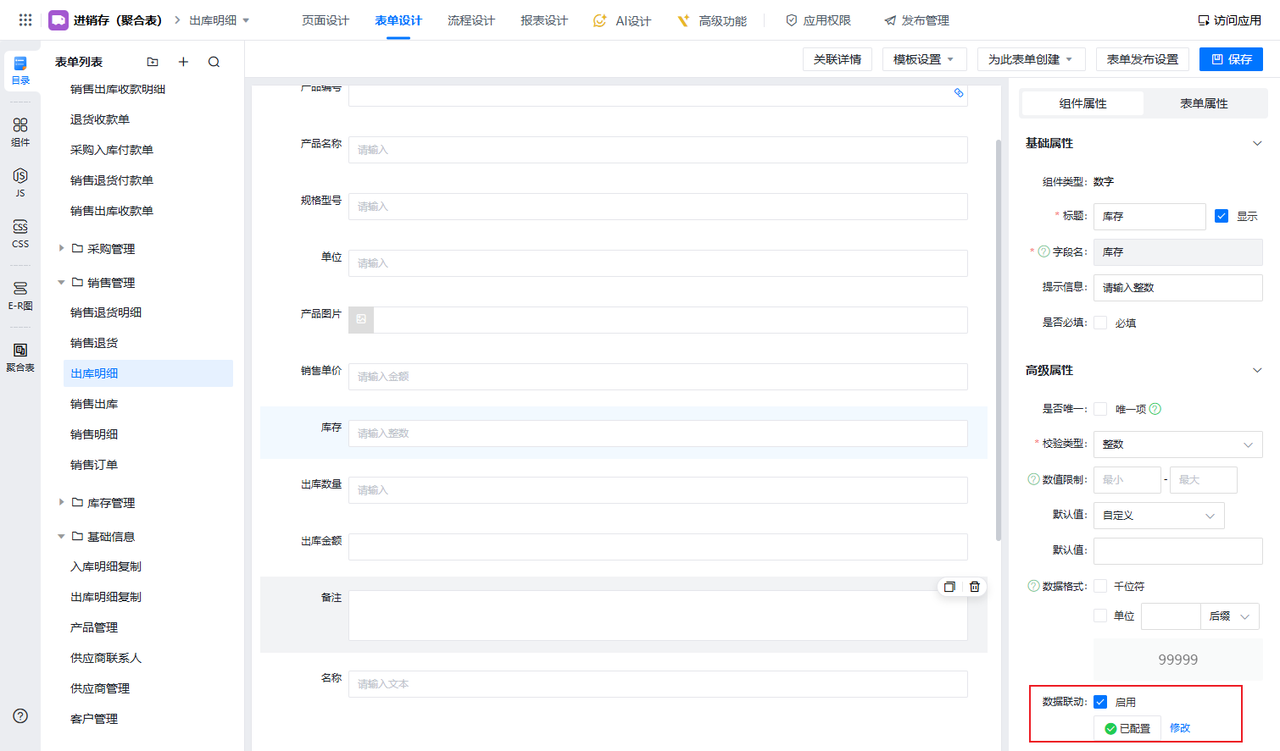1280x751 pixels.
Task: Click the 修改 link under 数据联动
Action: pos(1180,728)
